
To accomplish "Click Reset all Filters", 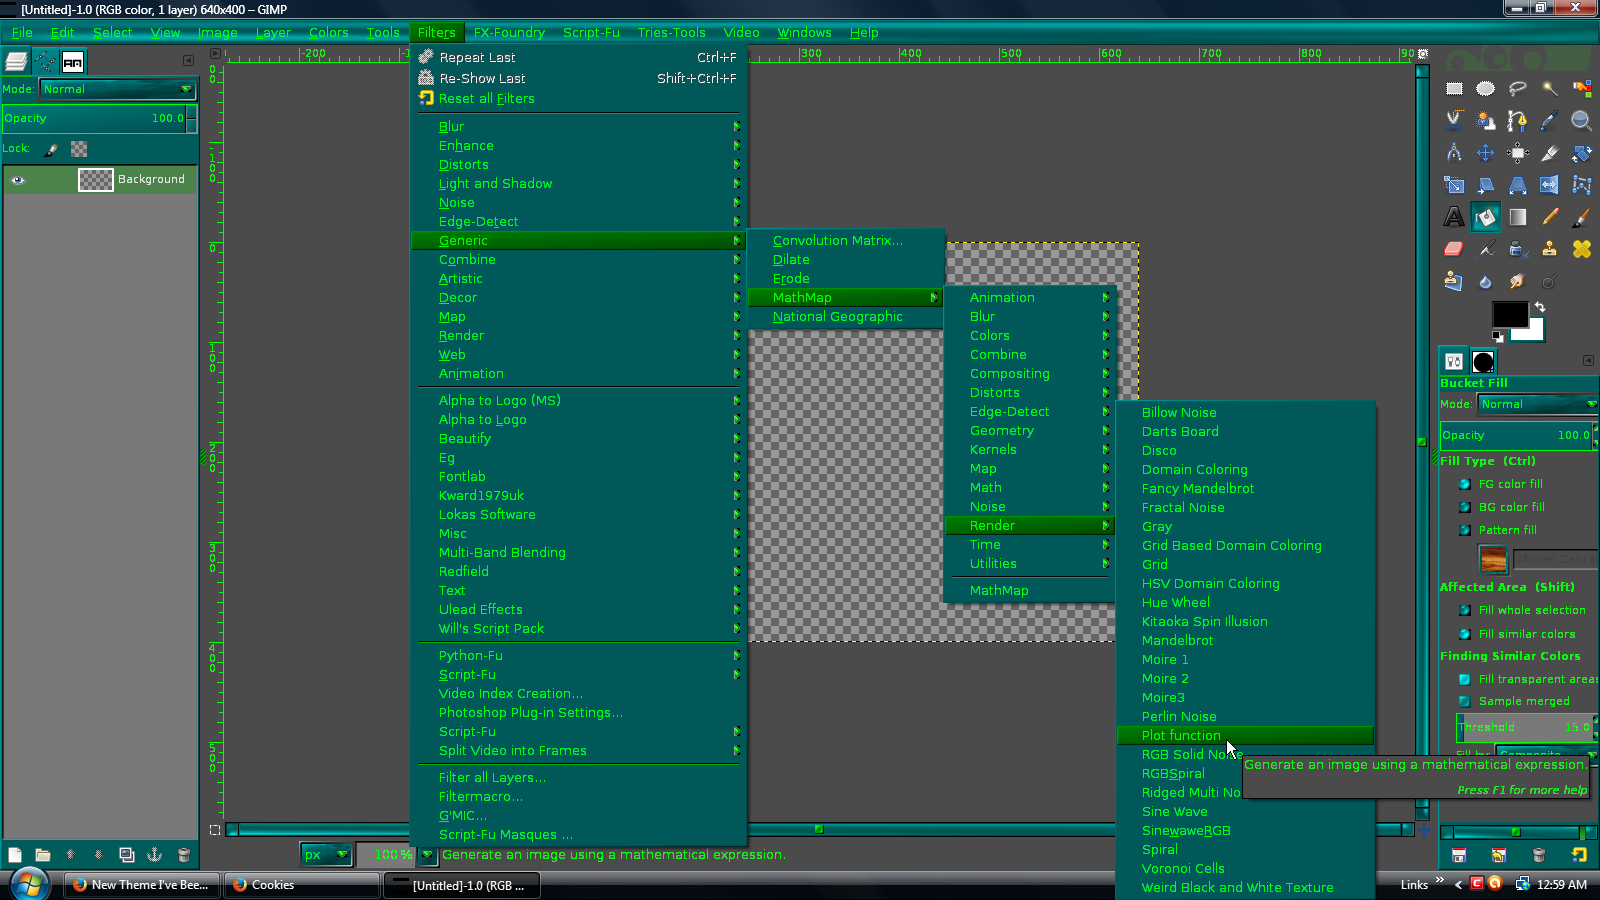I will click(579, 99).
